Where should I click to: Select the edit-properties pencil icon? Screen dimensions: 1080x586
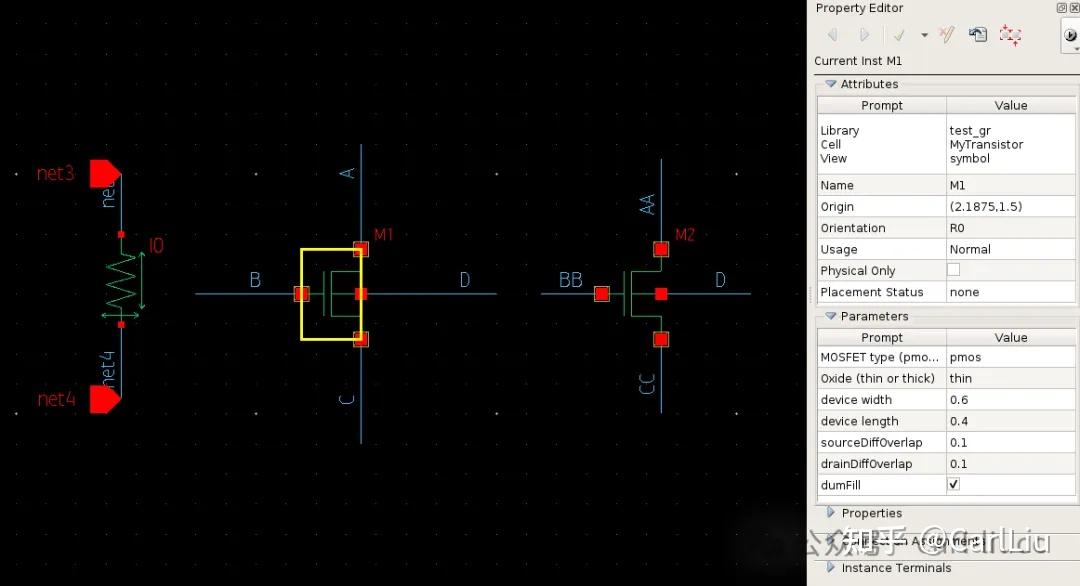[946, 34]
